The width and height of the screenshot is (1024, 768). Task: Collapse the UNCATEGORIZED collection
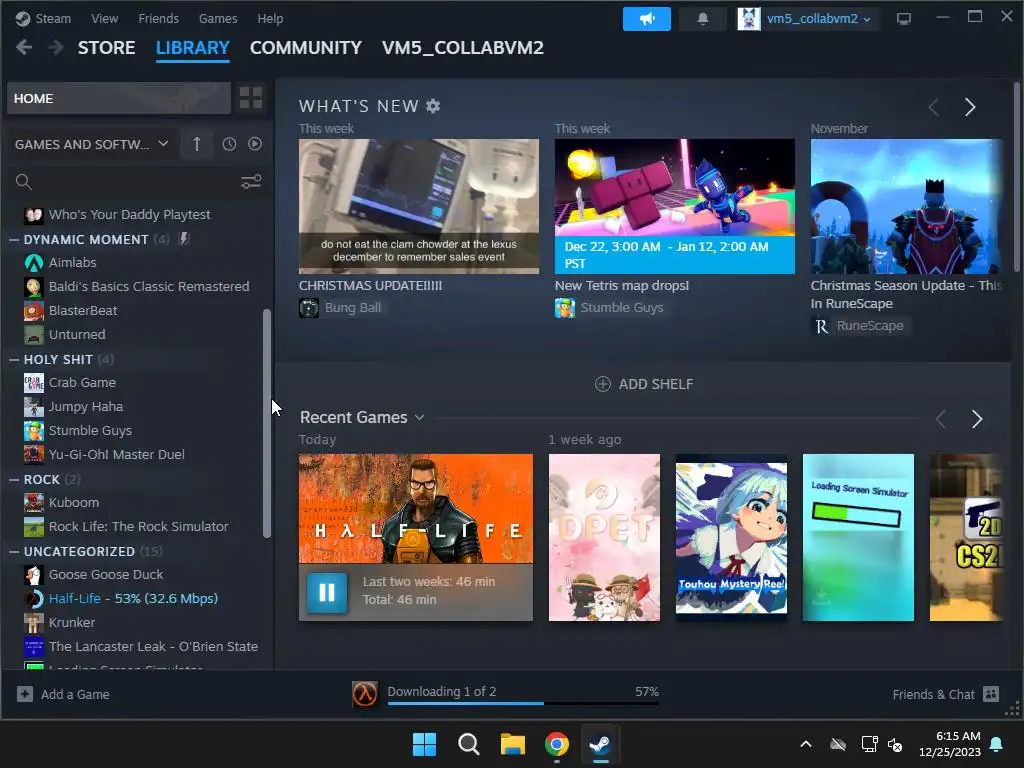point(14,552)
